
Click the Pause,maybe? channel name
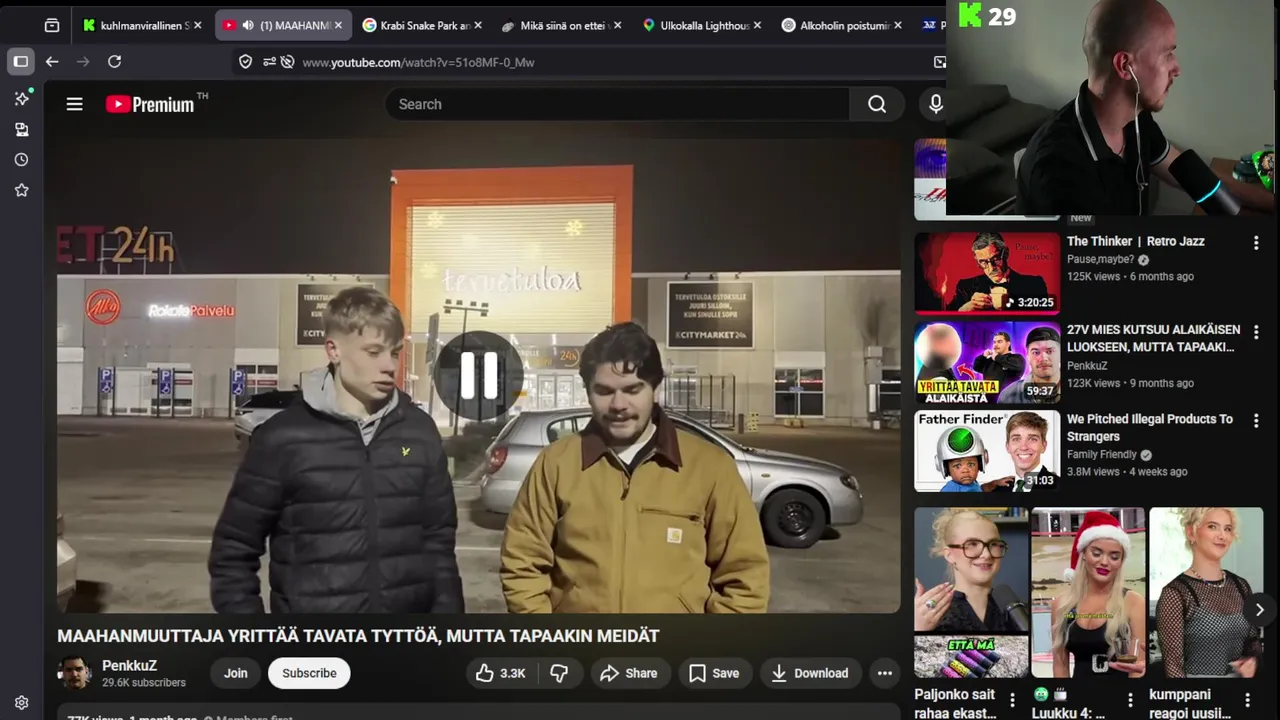(1100, 259)
